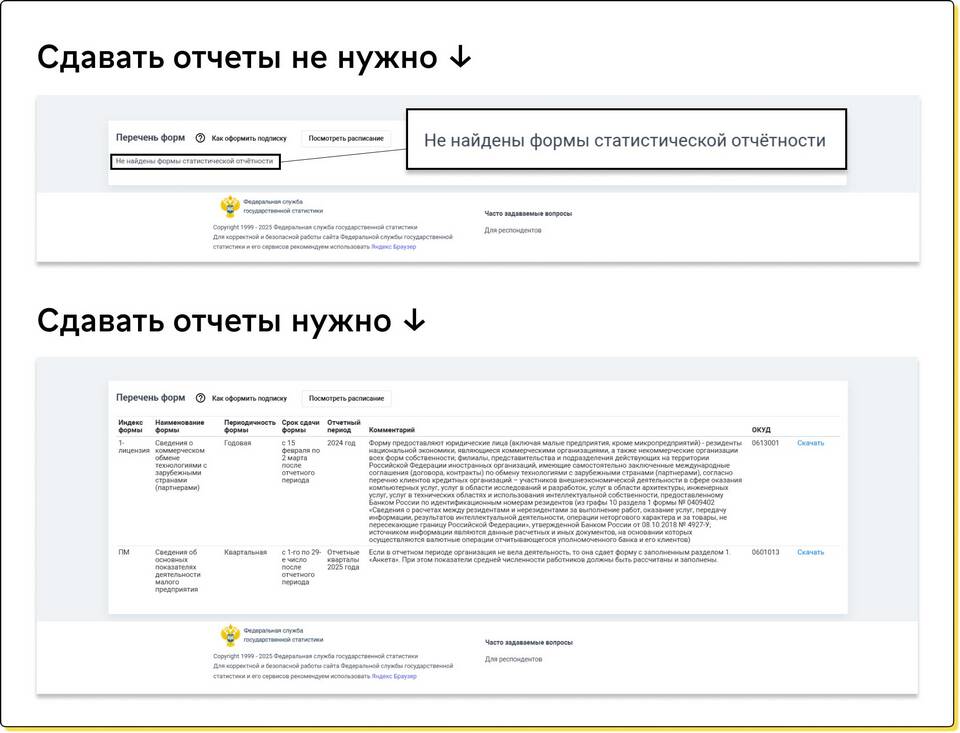Select OKUD code 0613001 in the table
Viewport: 960px width, 733px height.
click(765, 443)
